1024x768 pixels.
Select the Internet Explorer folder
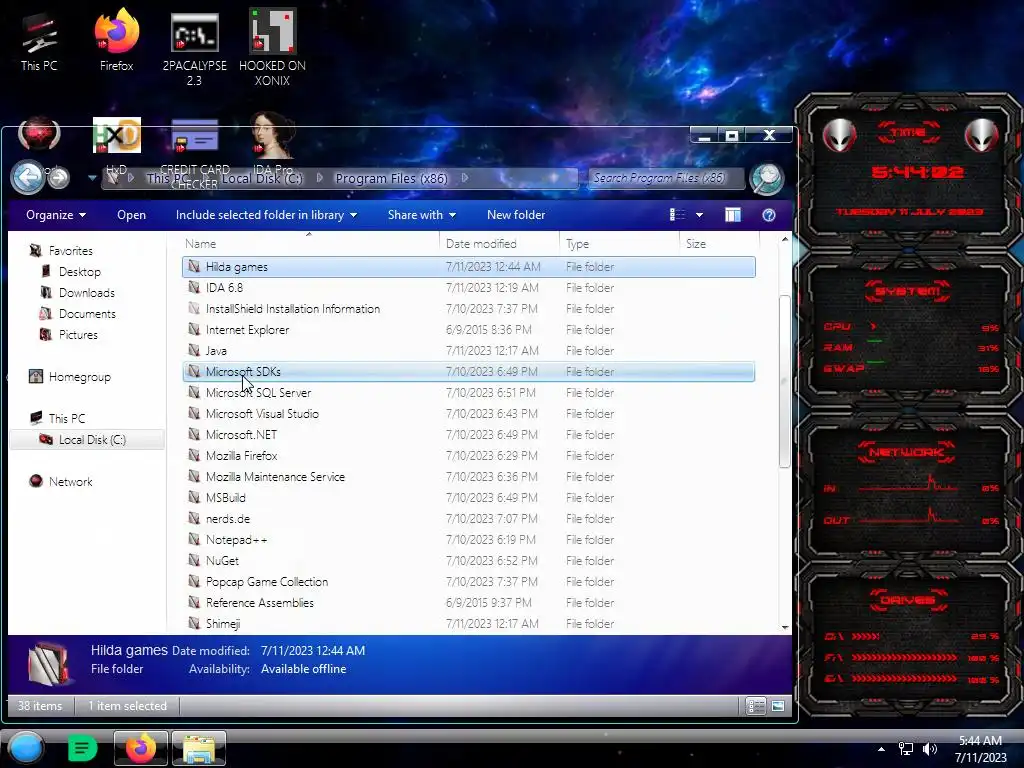click(469, 330)
